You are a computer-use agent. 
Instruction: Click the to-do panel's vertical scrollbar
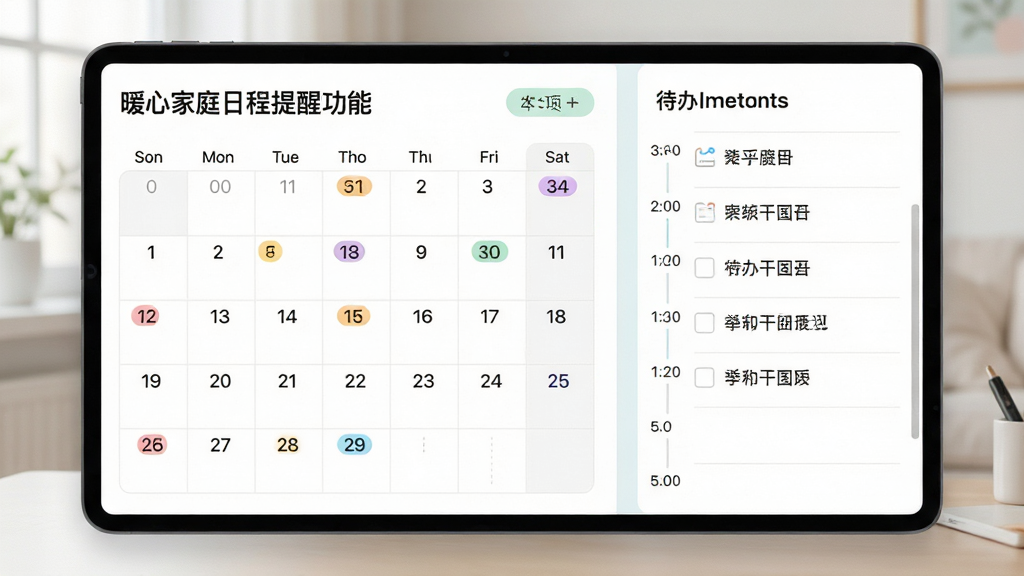(915, 321)
